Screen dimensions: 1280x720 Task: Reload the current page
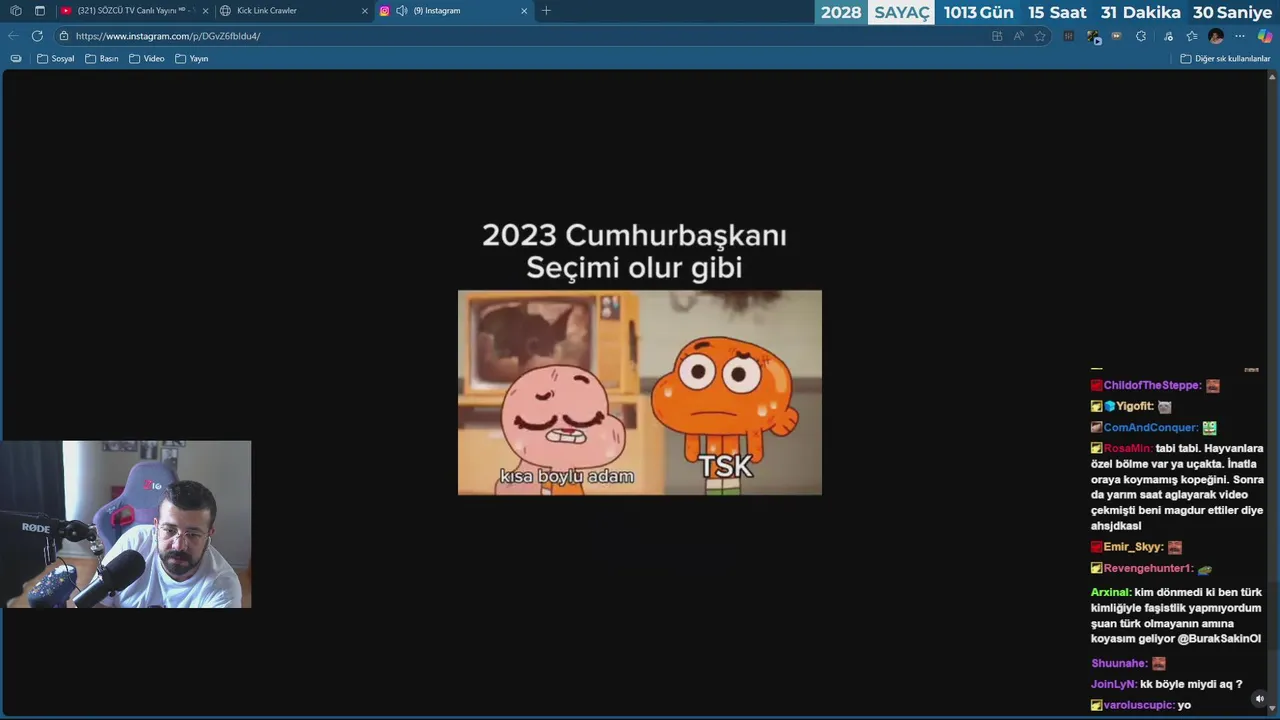(x=37, y=36)
